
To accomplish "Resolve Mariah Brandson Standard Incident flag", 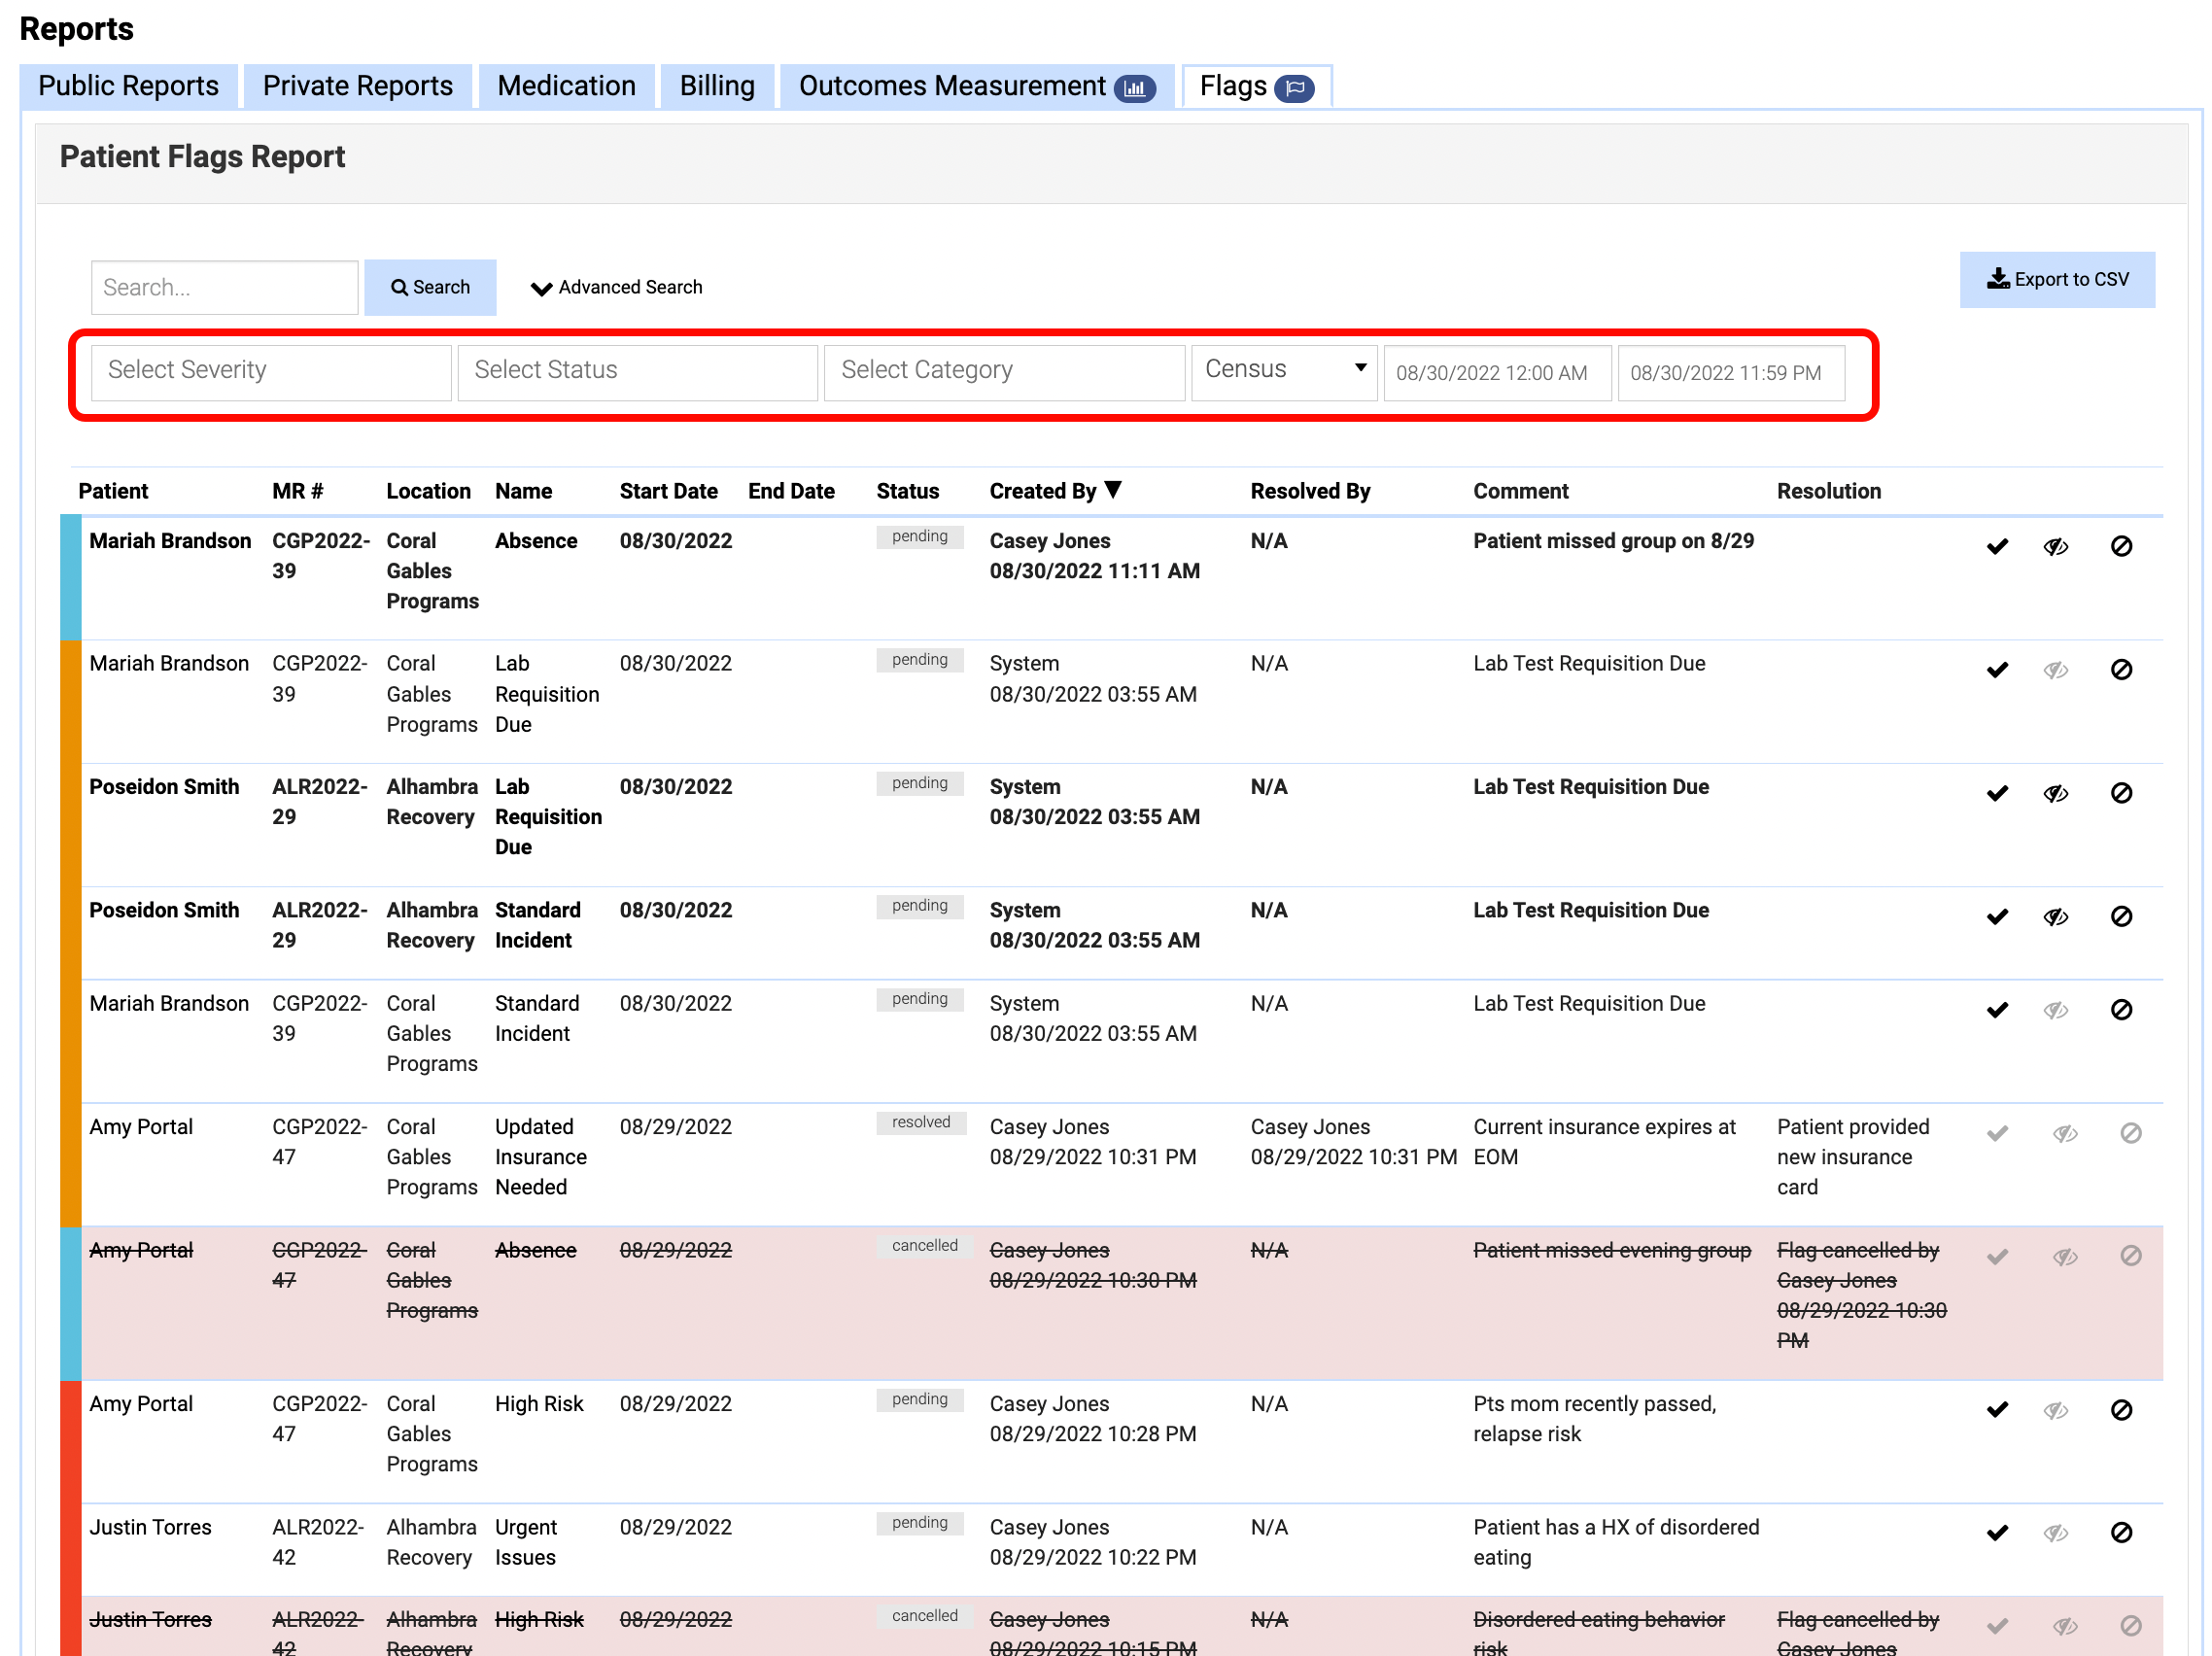I will 1997,1010.
